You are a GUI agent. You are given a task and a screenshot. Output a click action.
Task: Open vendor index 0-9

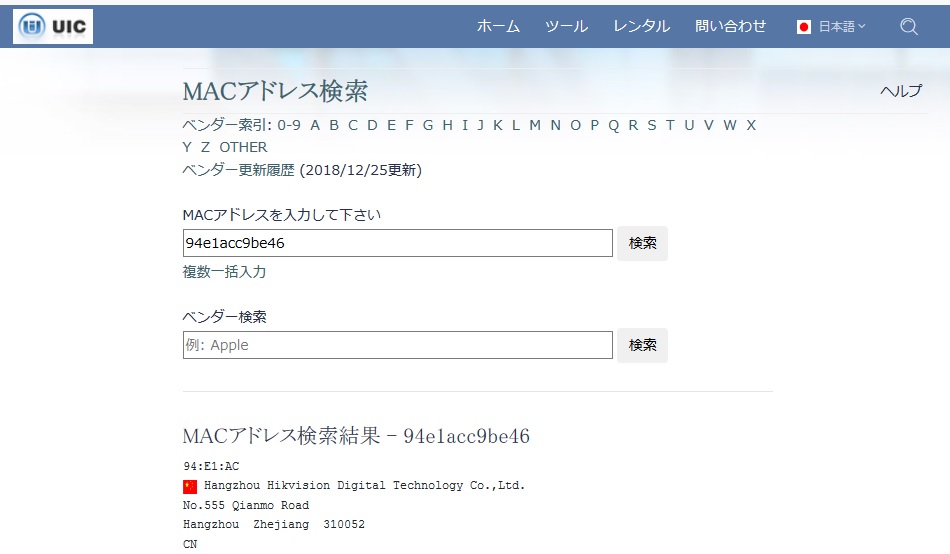point(289,125)
